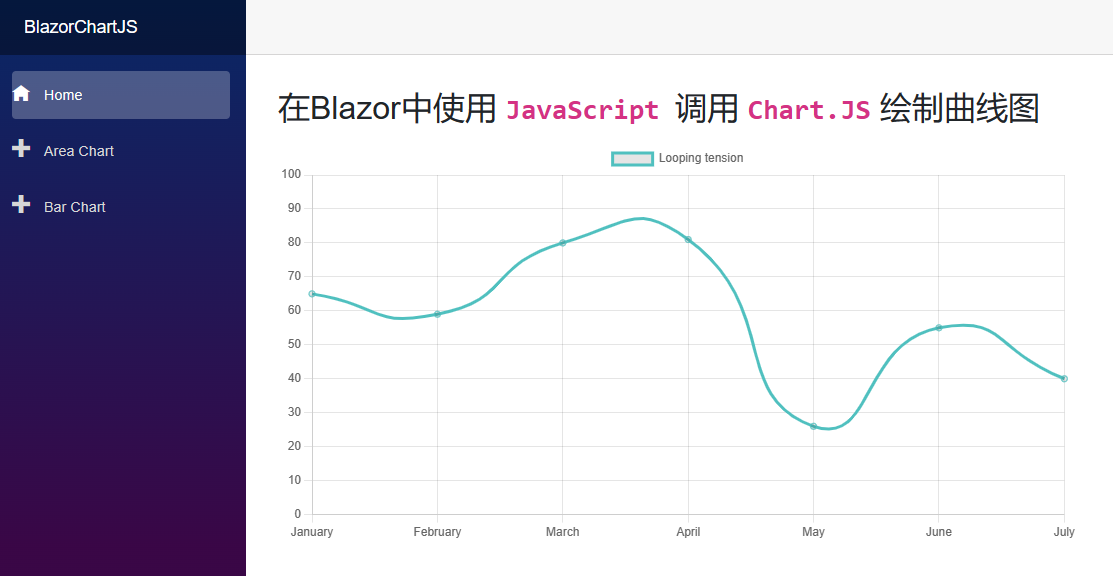This screenshot has width=1113, height=576.
Task: Click the March label on x-axis
Action: (562, 532)
